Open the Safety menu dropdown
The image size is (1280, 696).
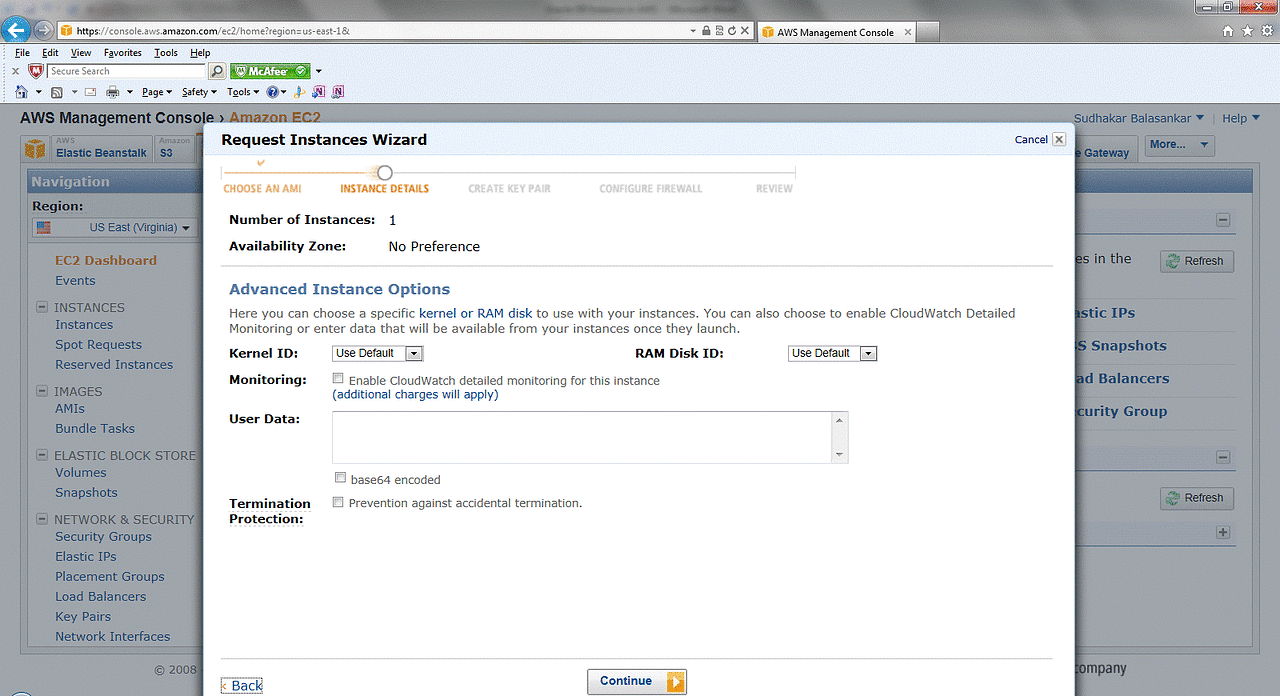pyautogui.click(x=199, y=92)
